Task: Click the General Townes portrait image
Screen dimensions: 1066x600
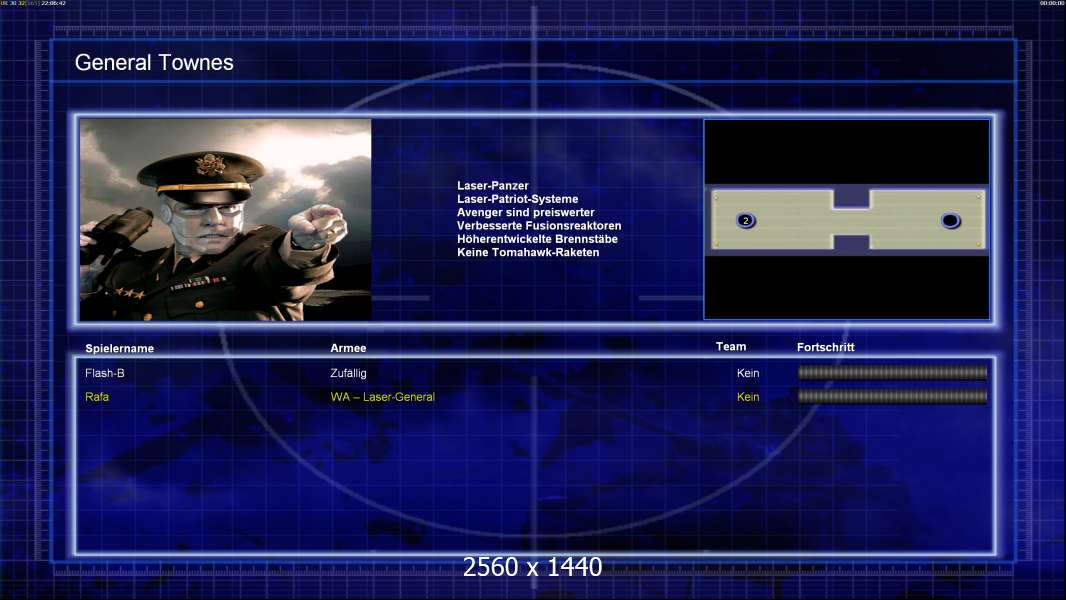Action: 226,219
